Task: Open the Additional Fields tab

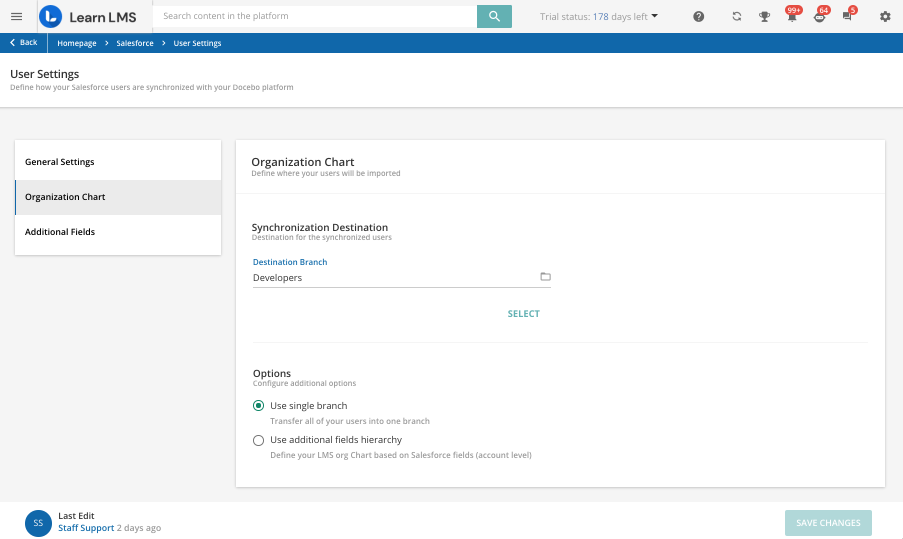Action: point(118,232)
